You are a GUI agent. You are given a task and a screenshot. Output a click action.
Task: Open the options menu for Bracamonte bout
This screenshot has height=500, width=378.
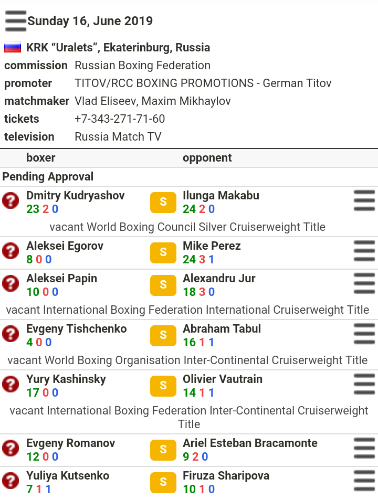tap(364, 448)
